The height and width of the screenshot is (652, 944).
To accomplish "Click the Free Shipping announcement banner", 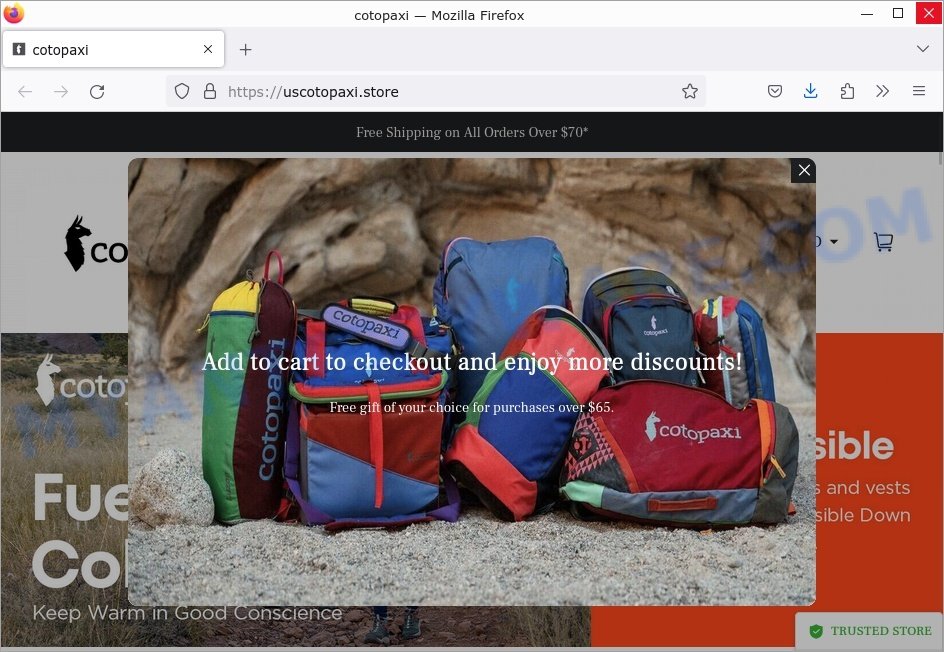I will tap(472, 132).
